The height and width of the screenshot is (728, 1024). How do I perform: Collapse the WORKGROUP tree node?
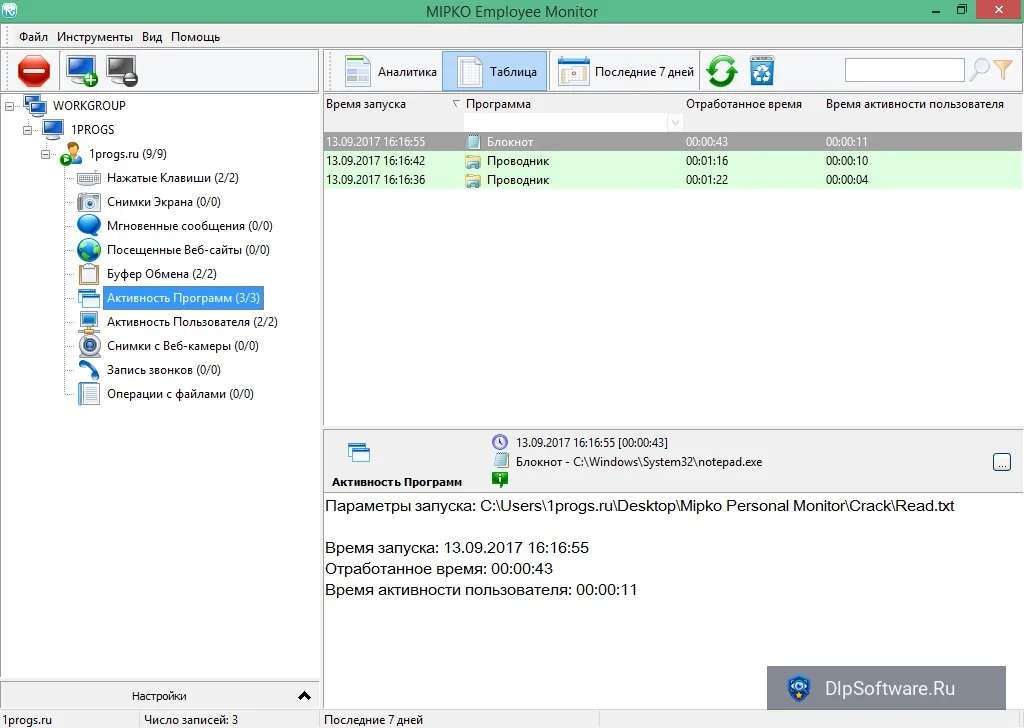coord(9,106)
